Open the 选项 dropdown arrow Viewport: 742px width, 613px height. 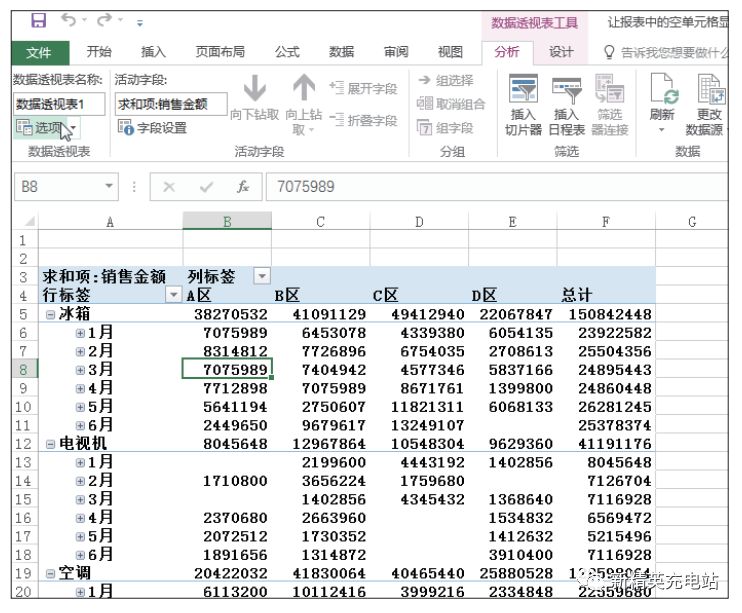[x=73, y=128]
